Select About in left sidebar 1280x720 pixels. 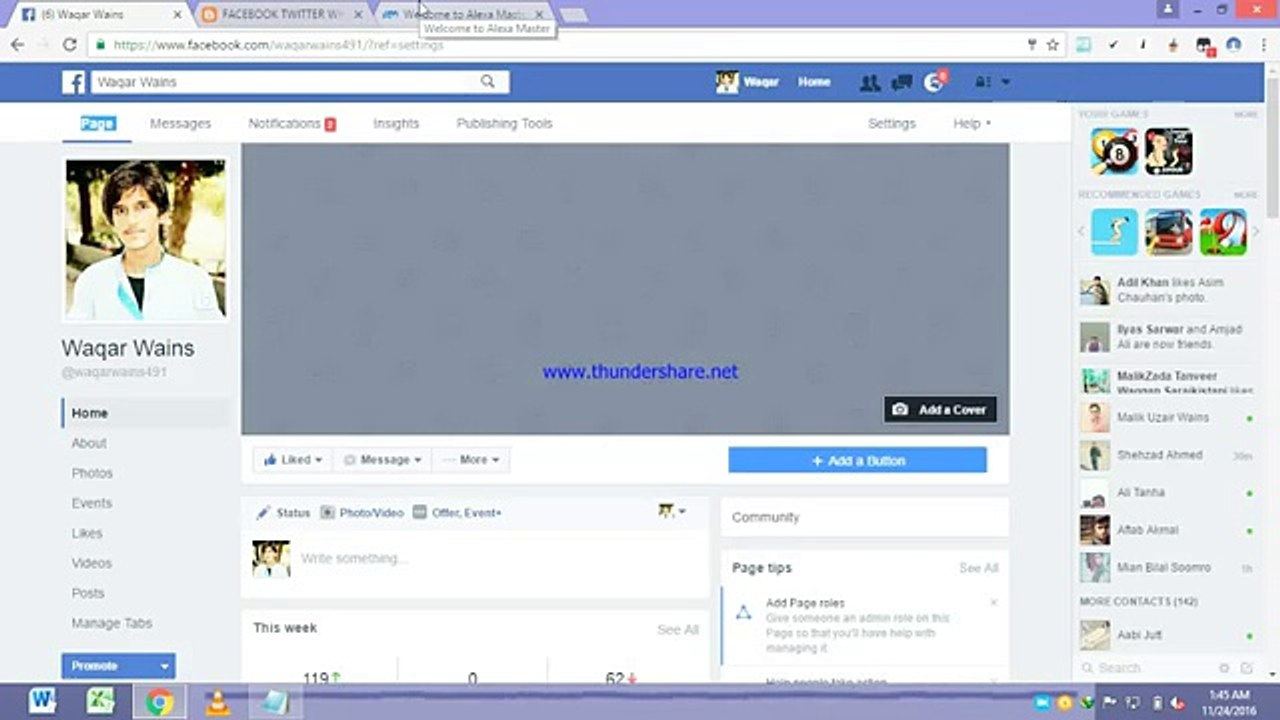coord(89,443)
